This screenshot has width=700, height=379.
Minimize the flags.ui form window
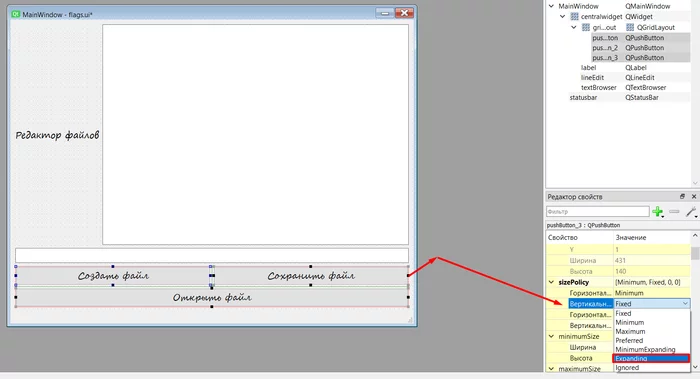point(385,13)
